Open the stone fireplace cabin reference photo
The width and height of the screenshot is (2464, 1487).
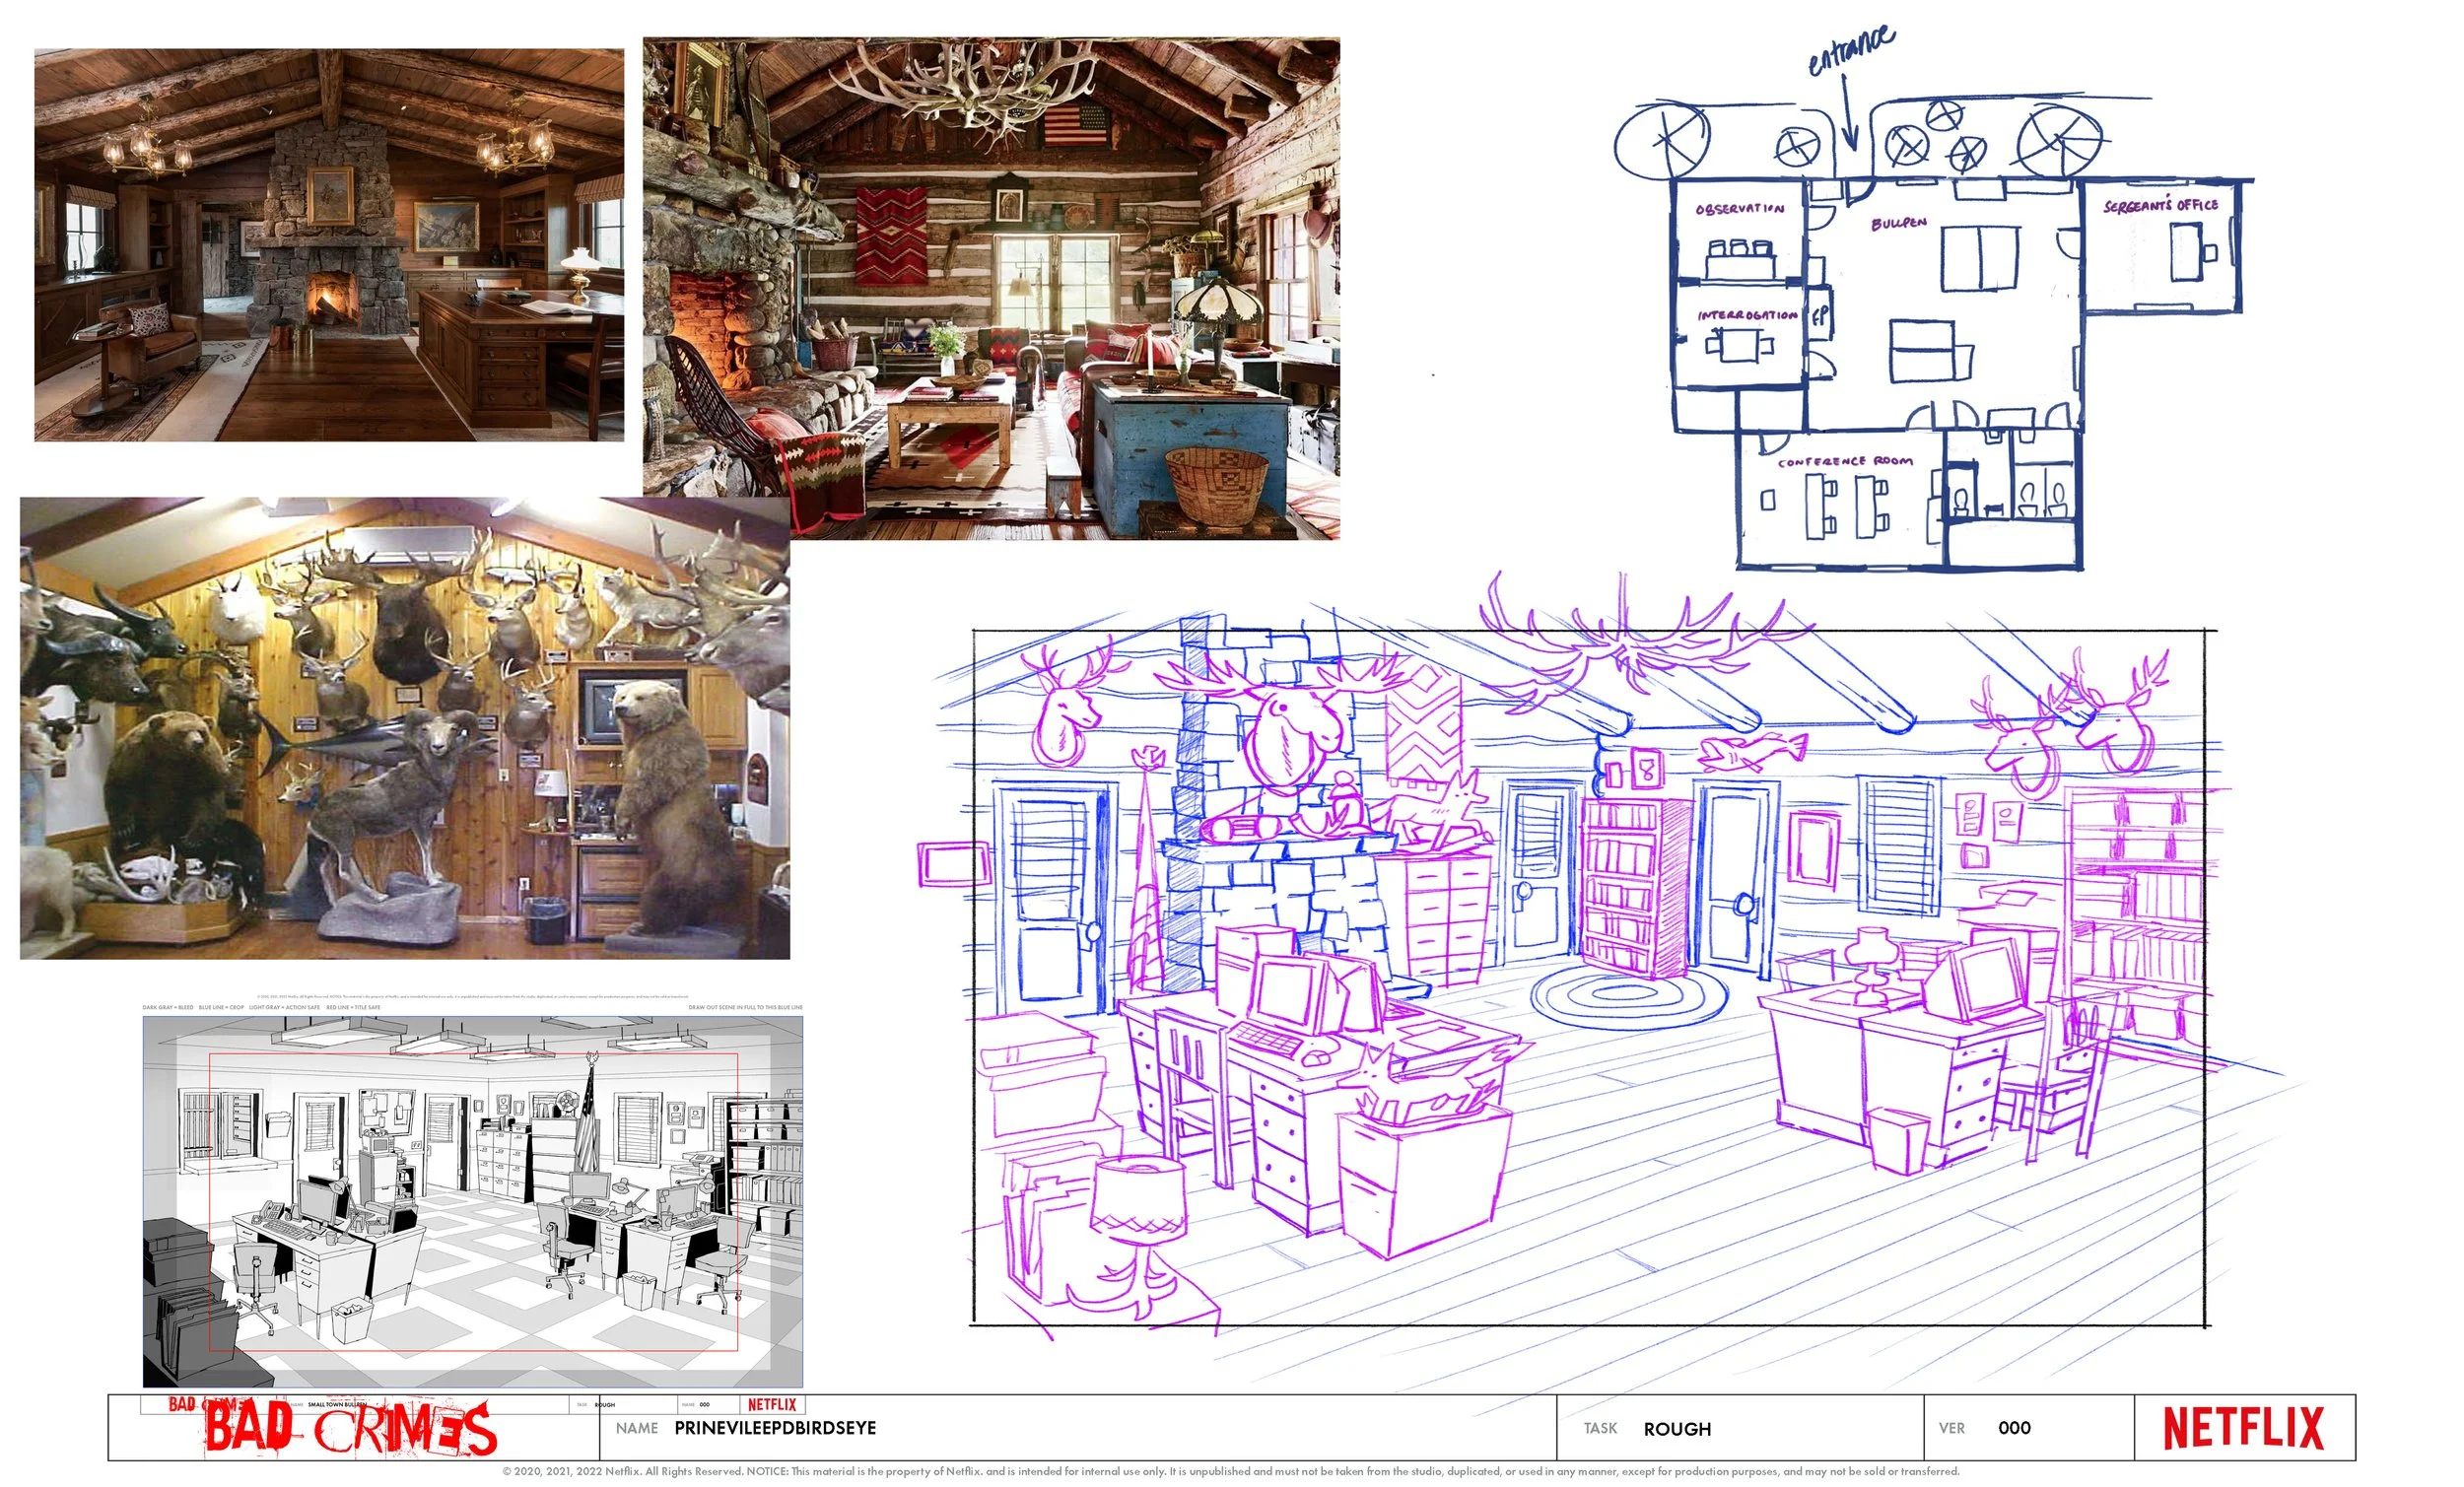coord(329,245)
